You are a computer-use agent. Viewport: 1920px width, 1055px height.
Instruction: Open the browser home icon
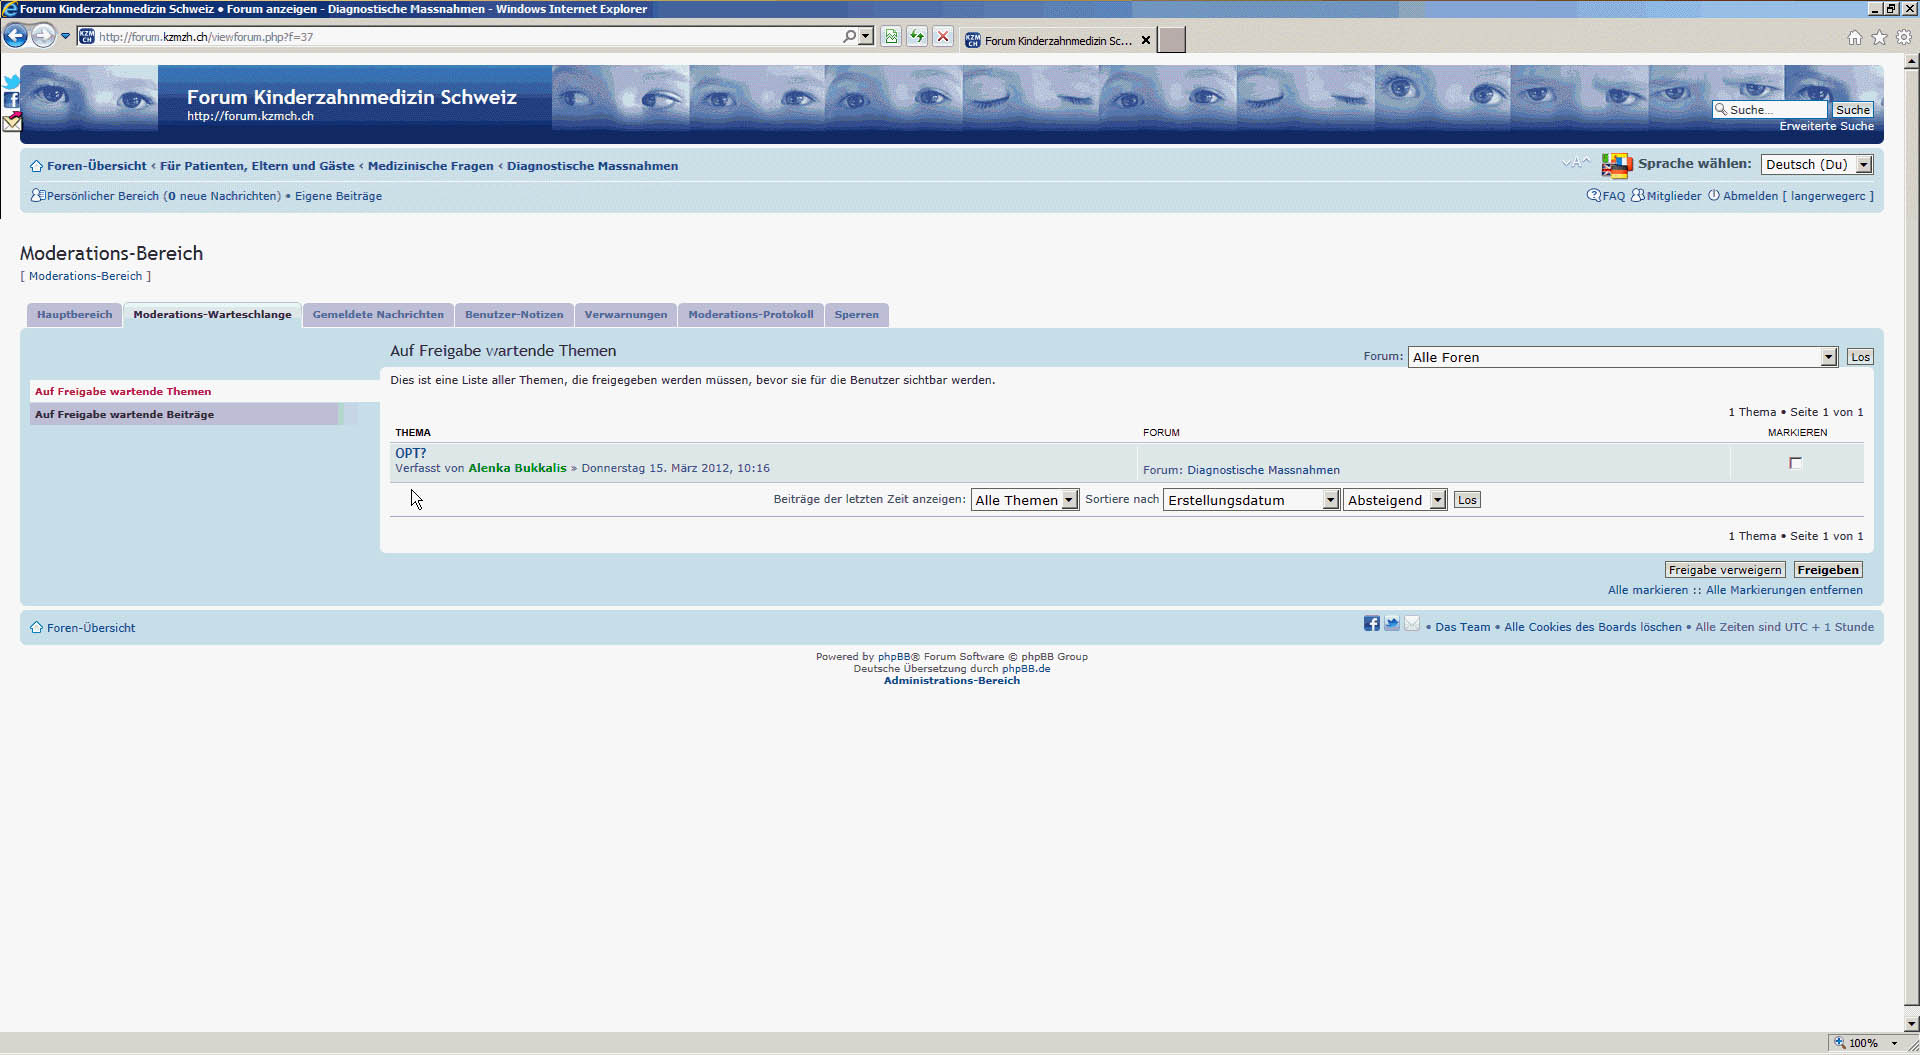point(1854,38)
